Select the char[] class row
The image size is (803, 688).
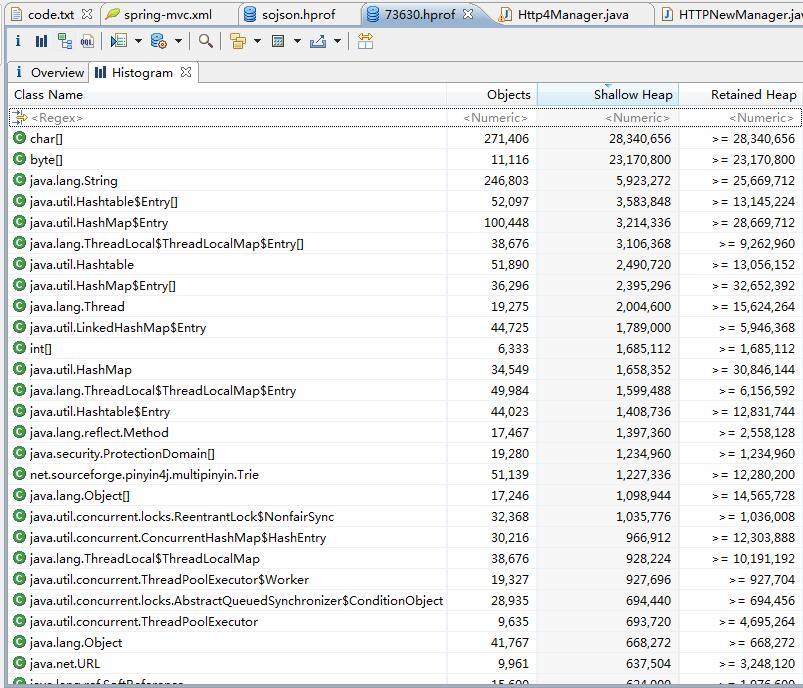405,138
